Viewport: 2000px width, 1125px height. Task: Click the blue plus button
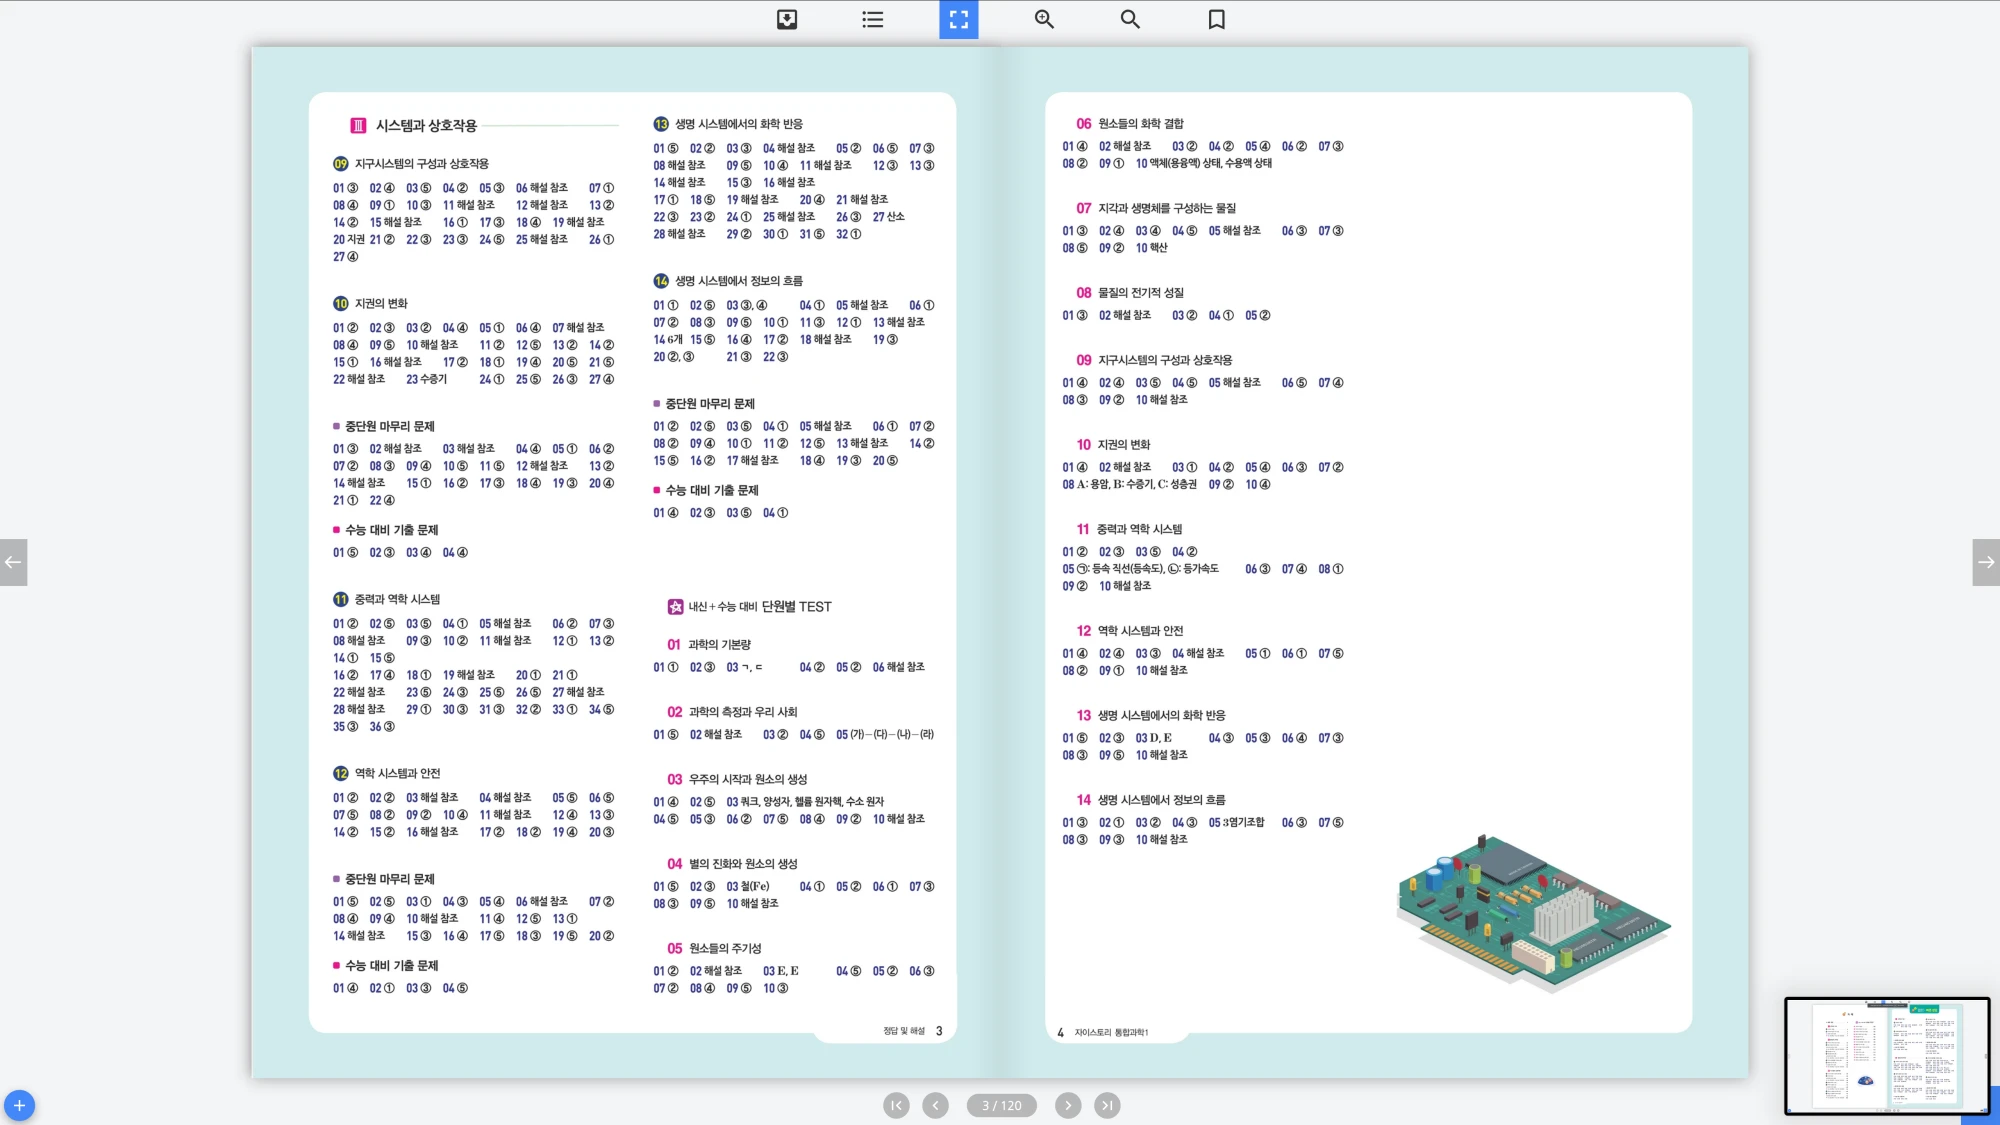click(x=19, y=1105)
